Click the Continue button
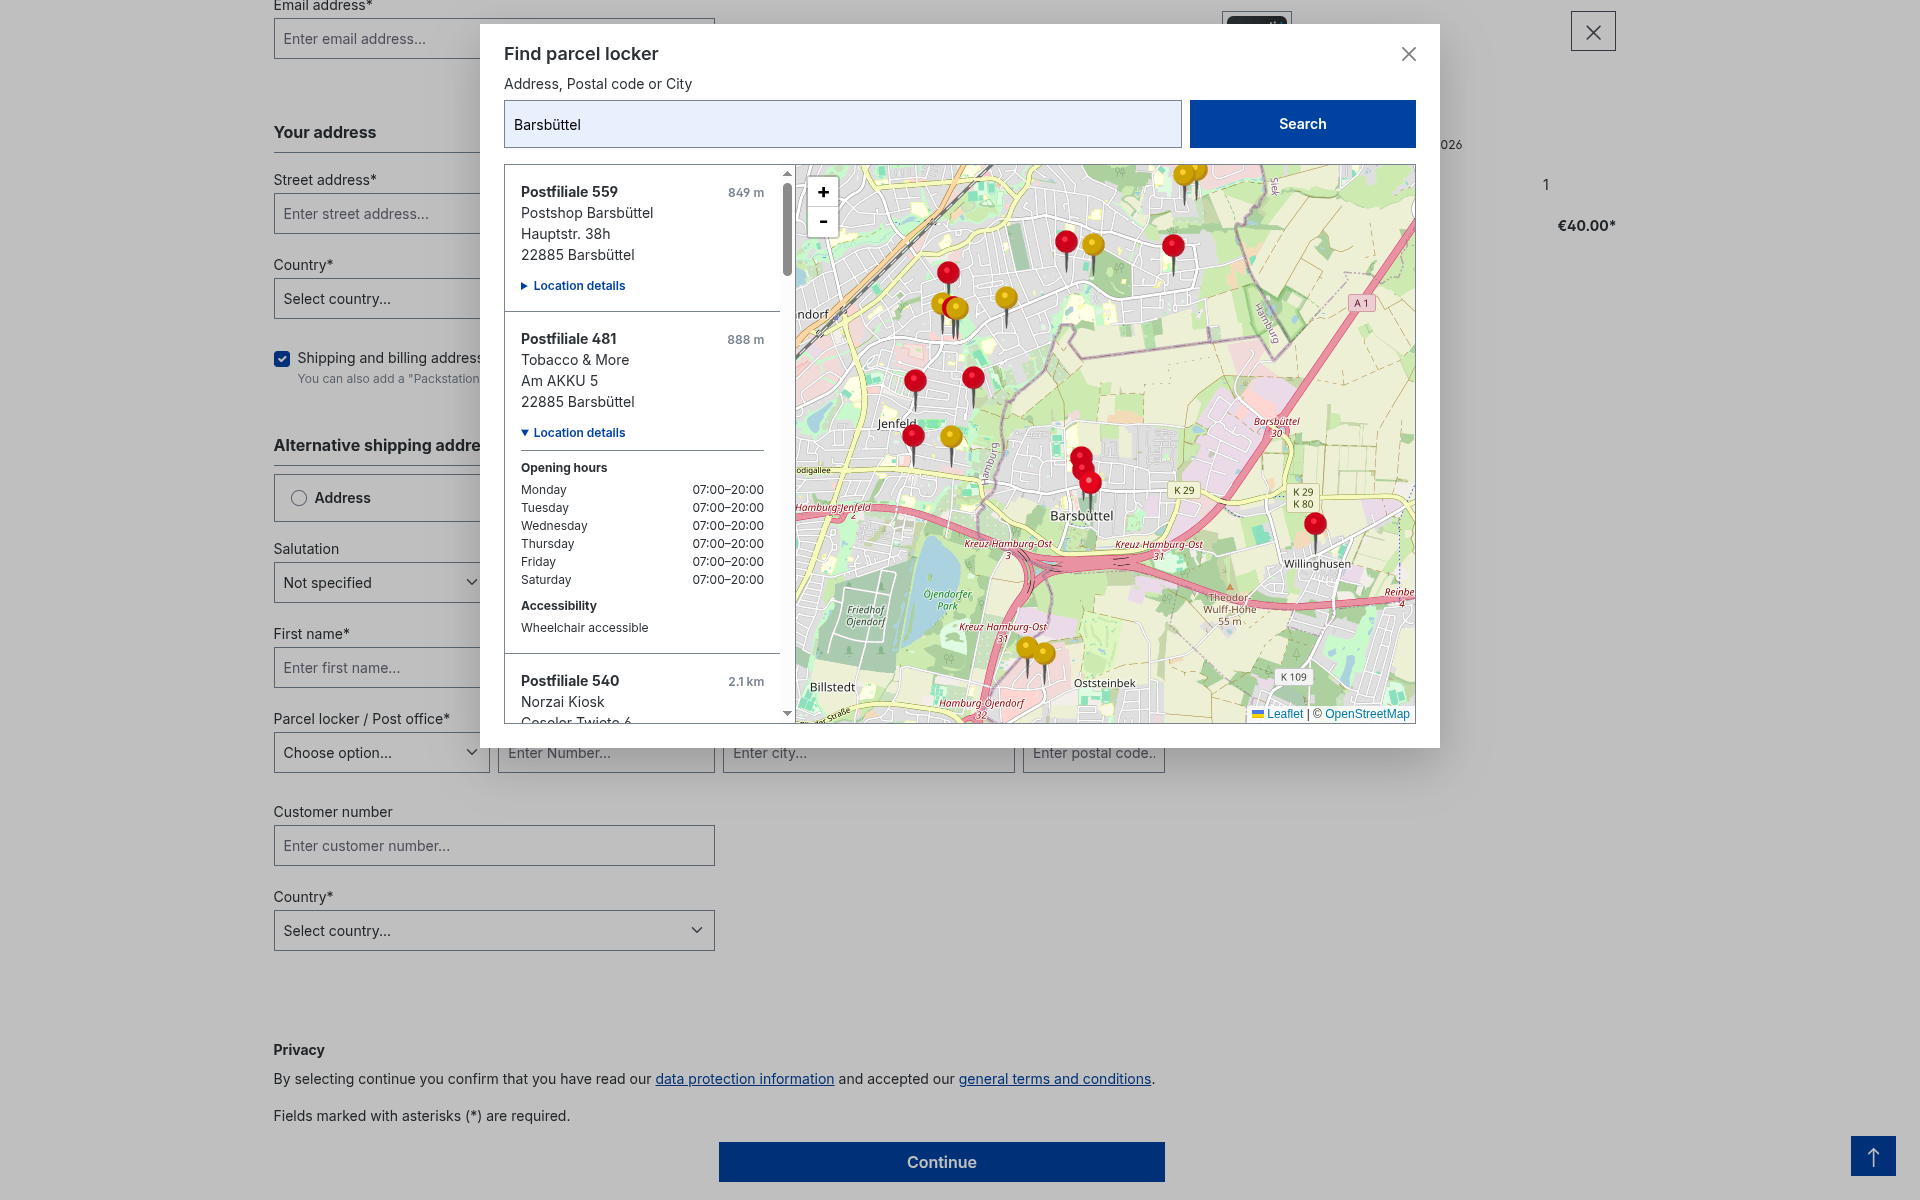 point(941,1162)
